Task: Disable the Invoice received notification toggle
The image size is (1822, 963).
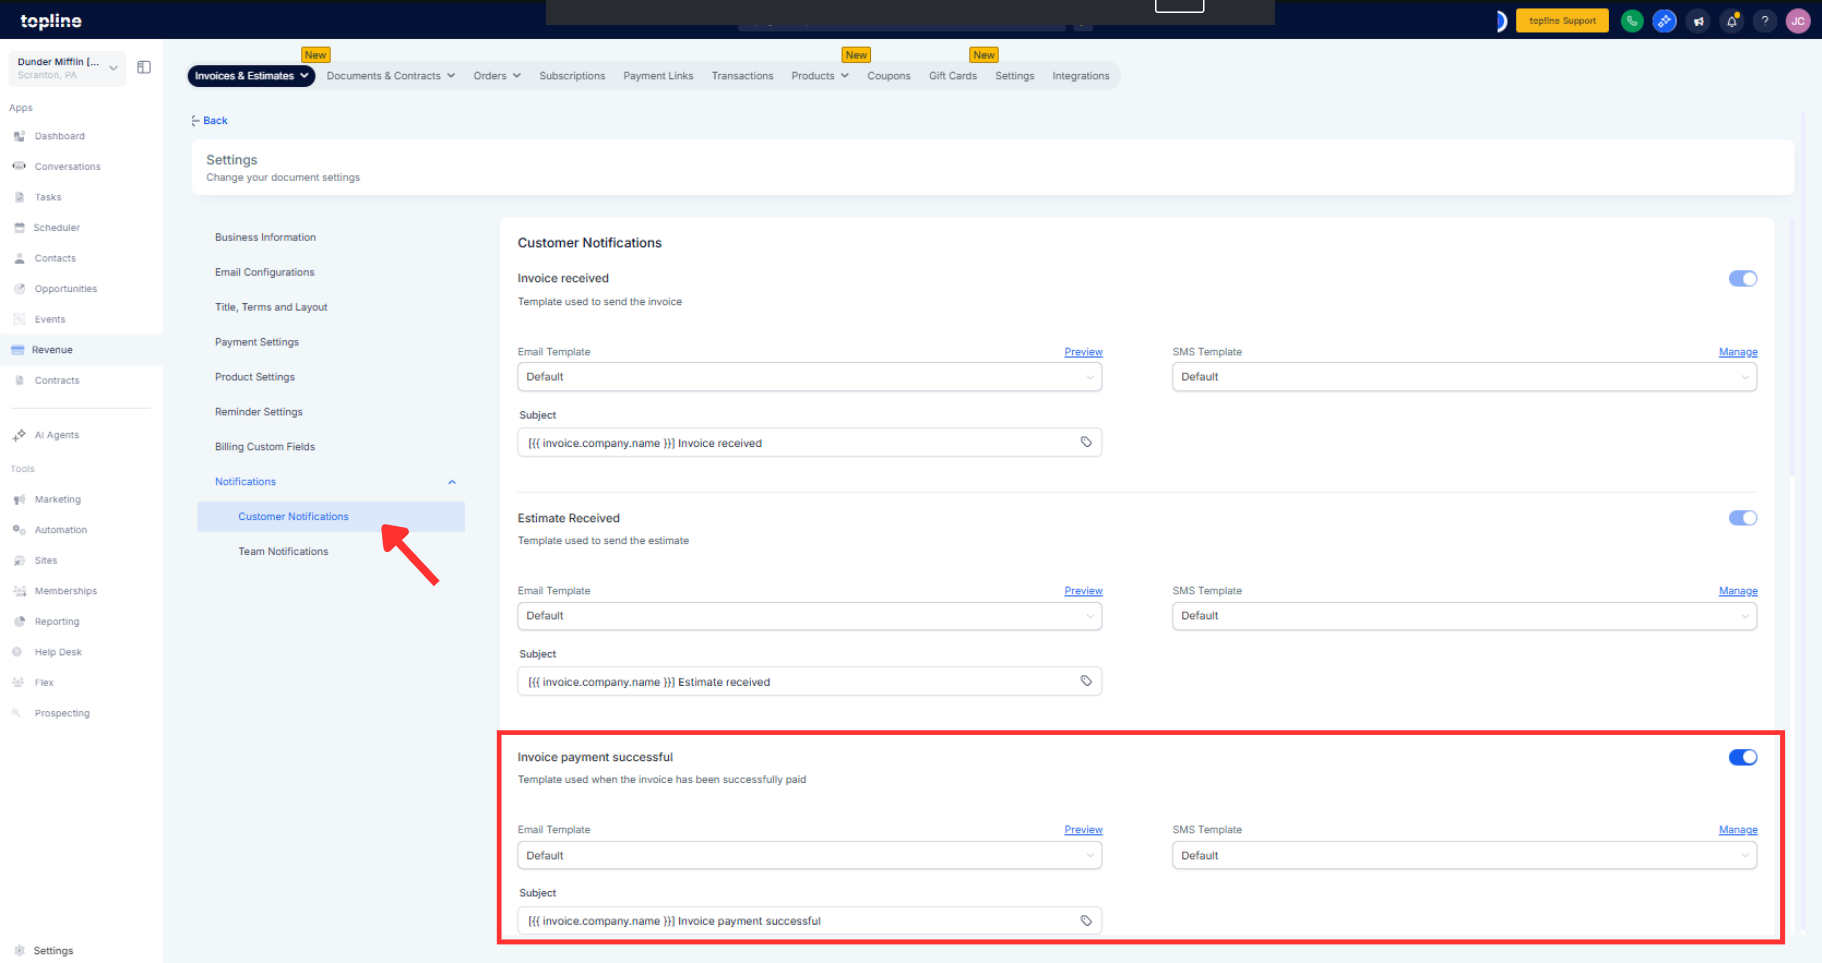Action: click(x=1742, y=279)
